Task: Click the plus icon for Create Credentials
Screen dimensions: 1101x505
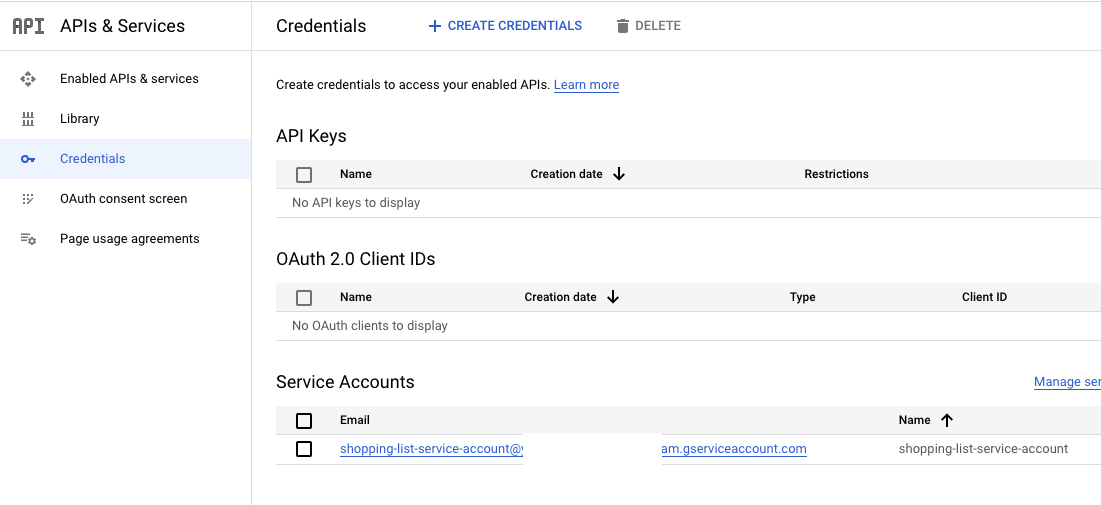Action: [434, 26]
